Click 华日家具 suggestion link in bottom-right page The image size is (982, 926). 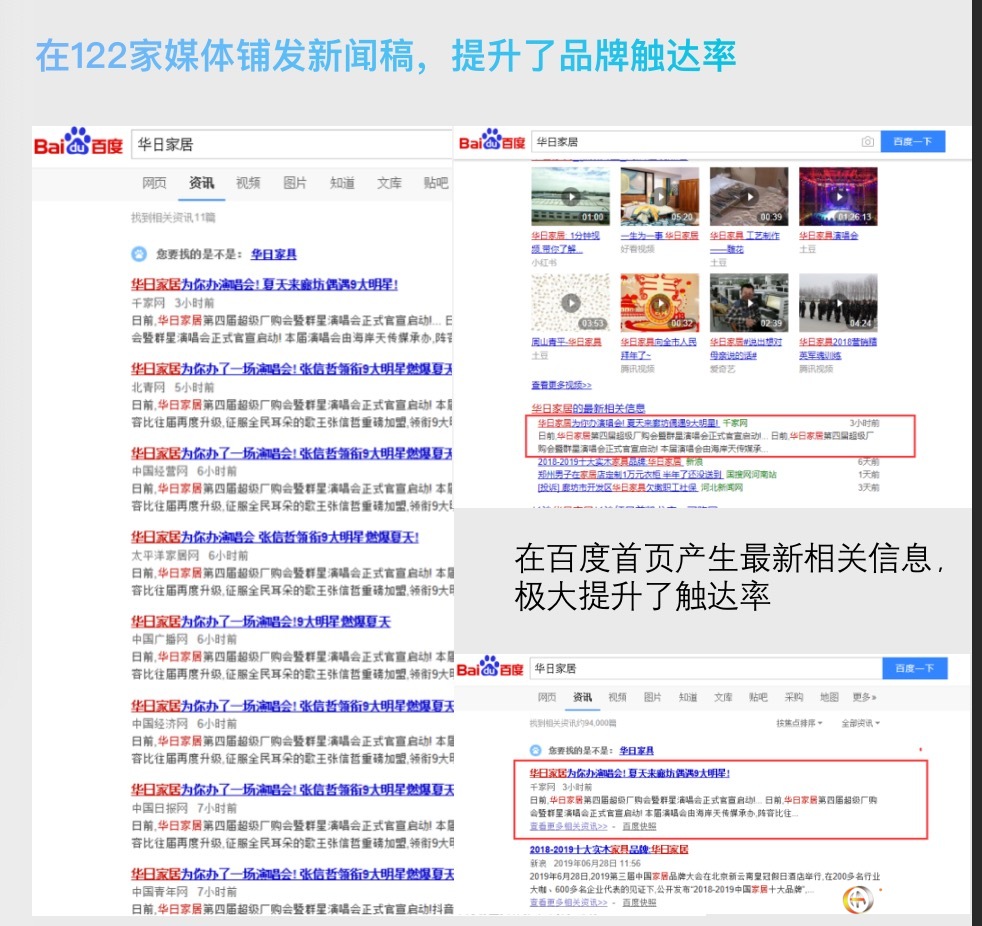636,750
